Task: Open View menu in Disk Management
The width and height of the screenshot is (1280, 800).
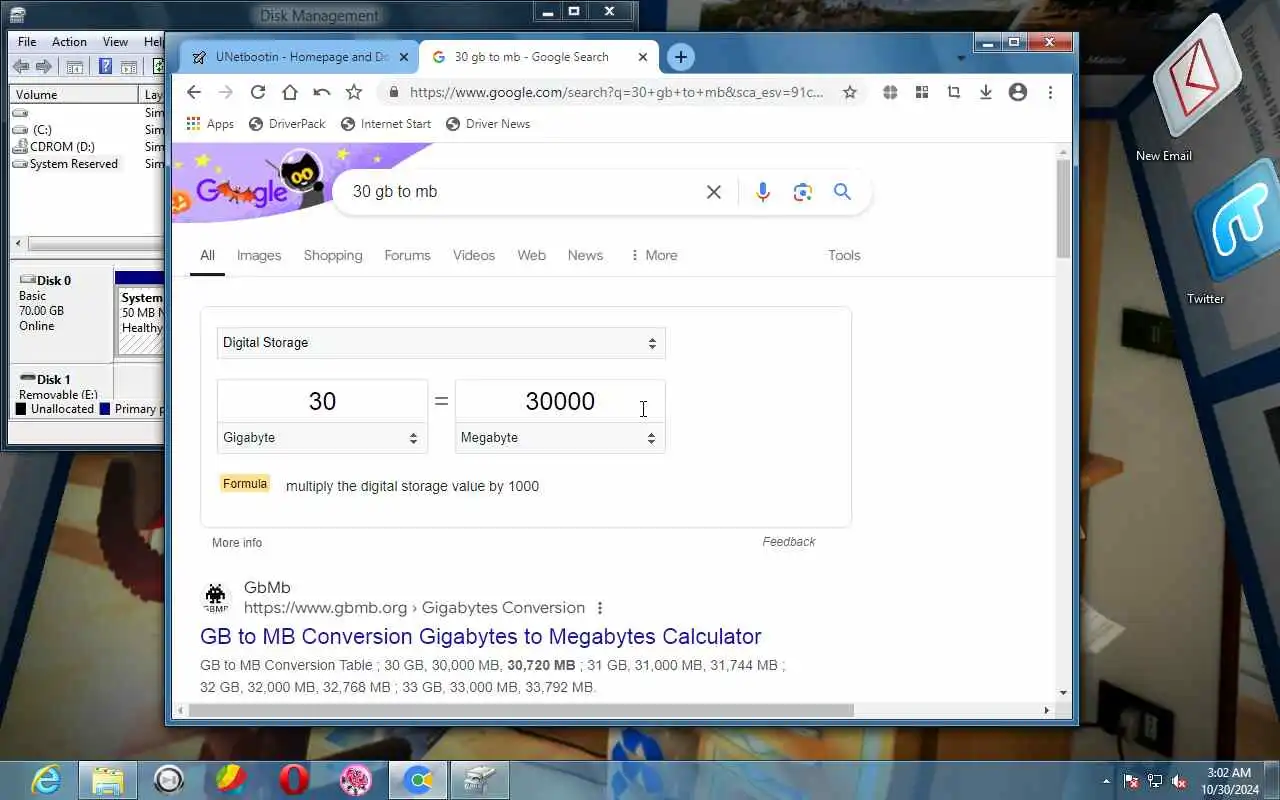Action: 115,42
